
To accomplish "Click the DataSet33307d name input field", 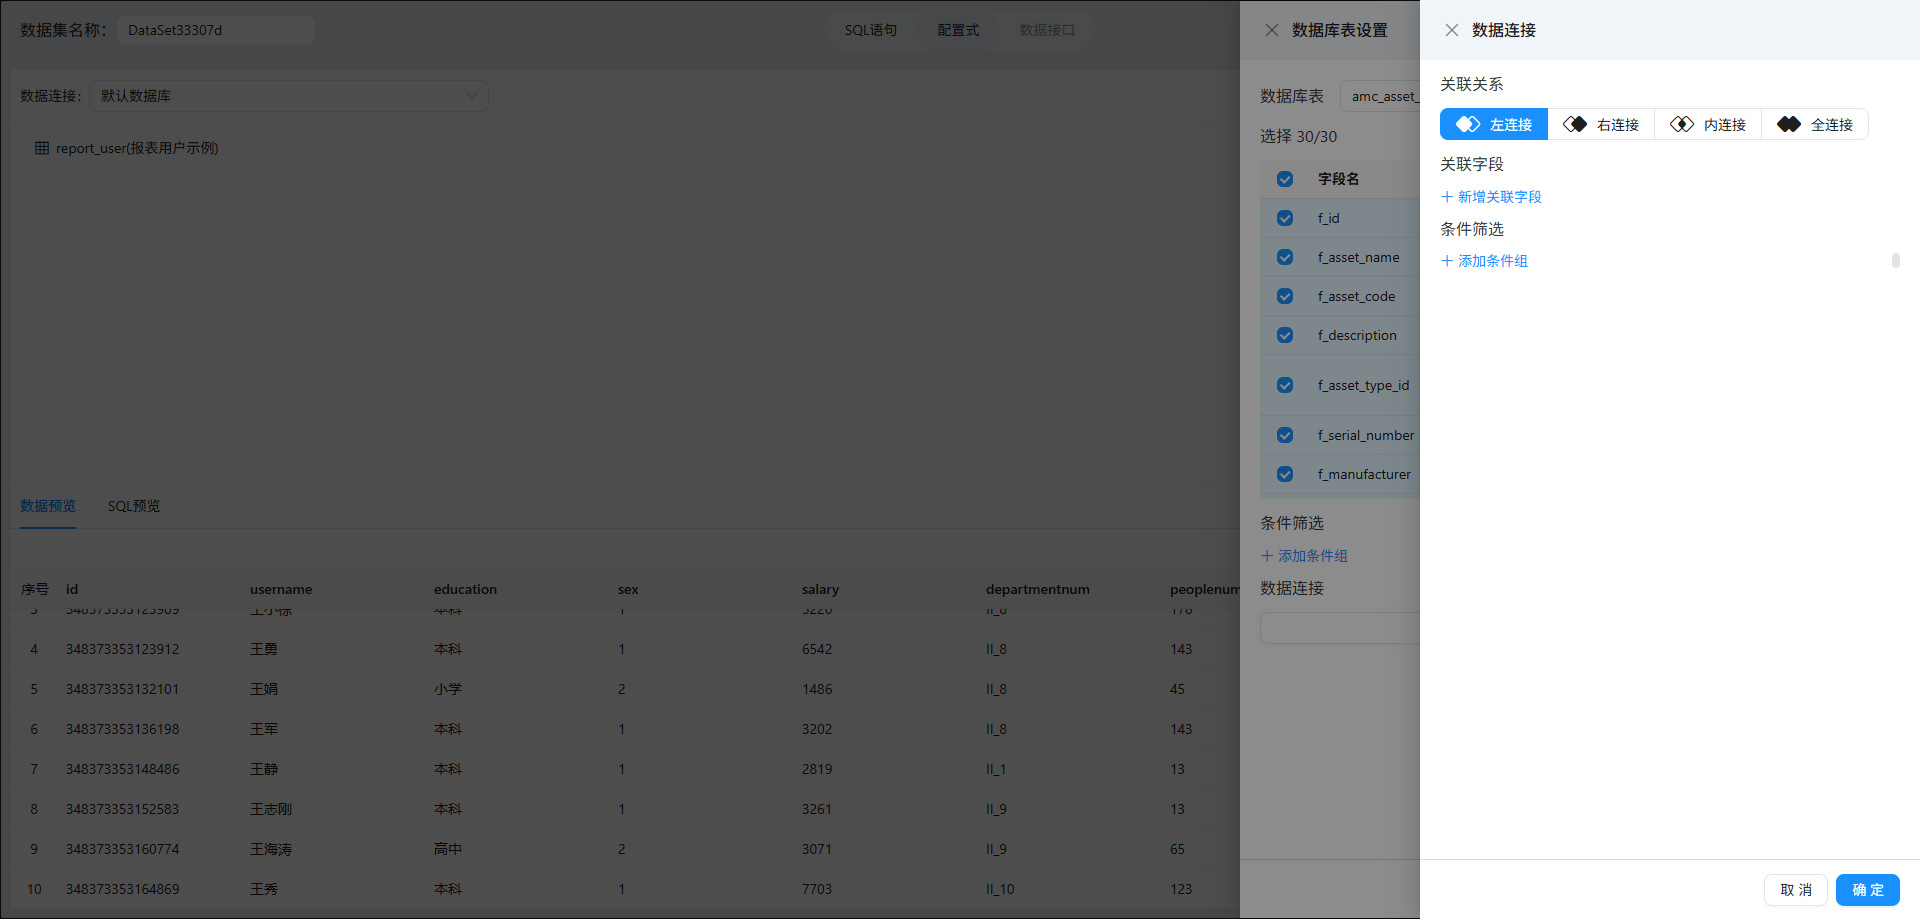I will pyautogui.click(x=215, y=30).
